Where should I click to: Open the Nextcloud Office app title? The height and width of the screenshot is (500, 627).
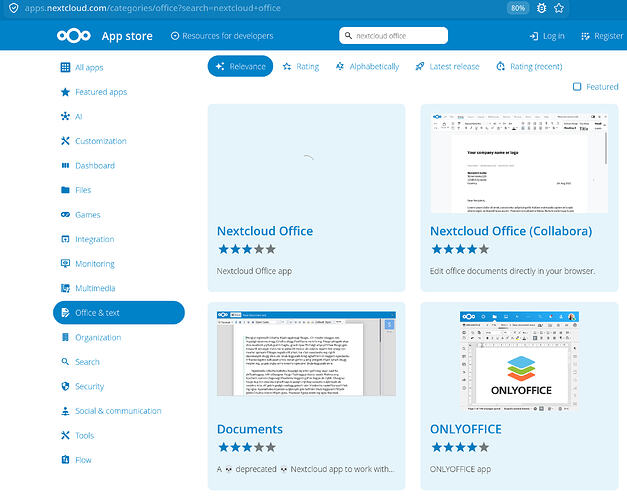265,231
